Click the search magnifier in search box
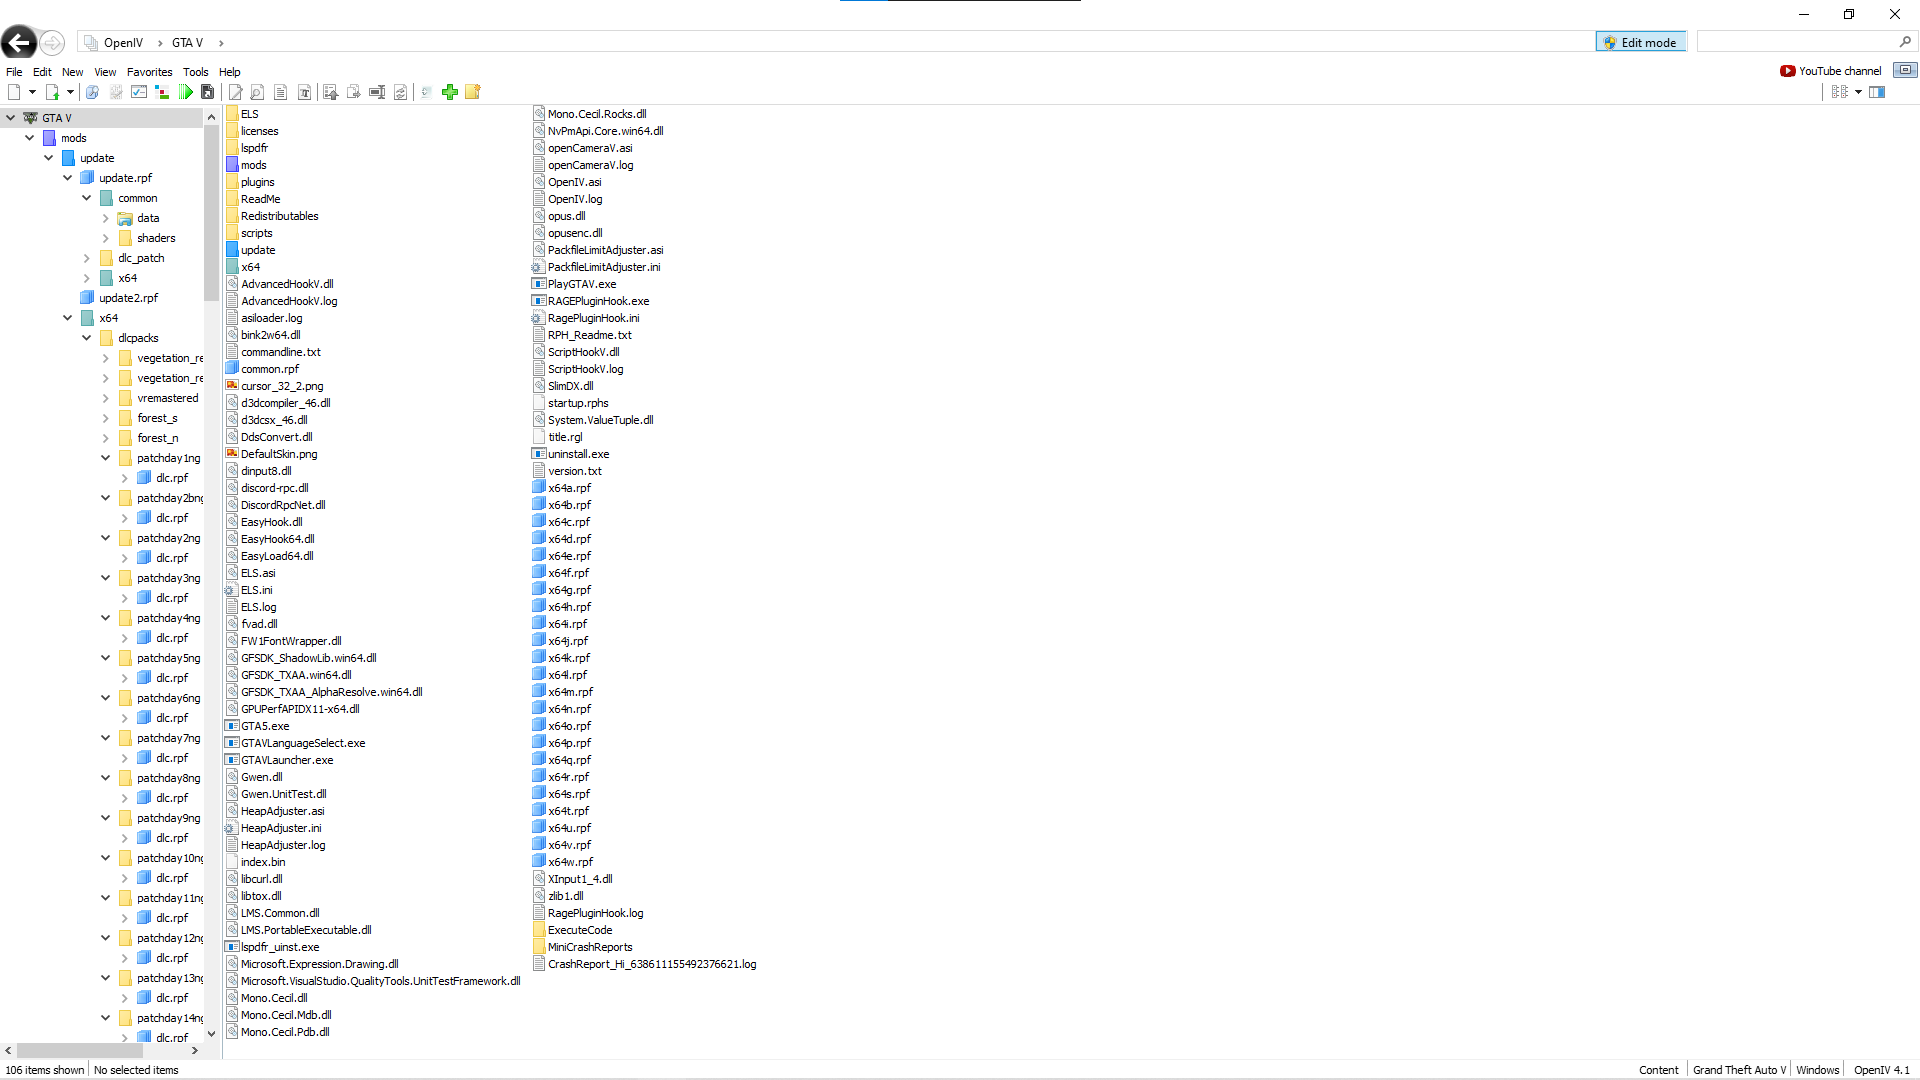Viewport: 1920px width, 1080px height. [1905, 42]
